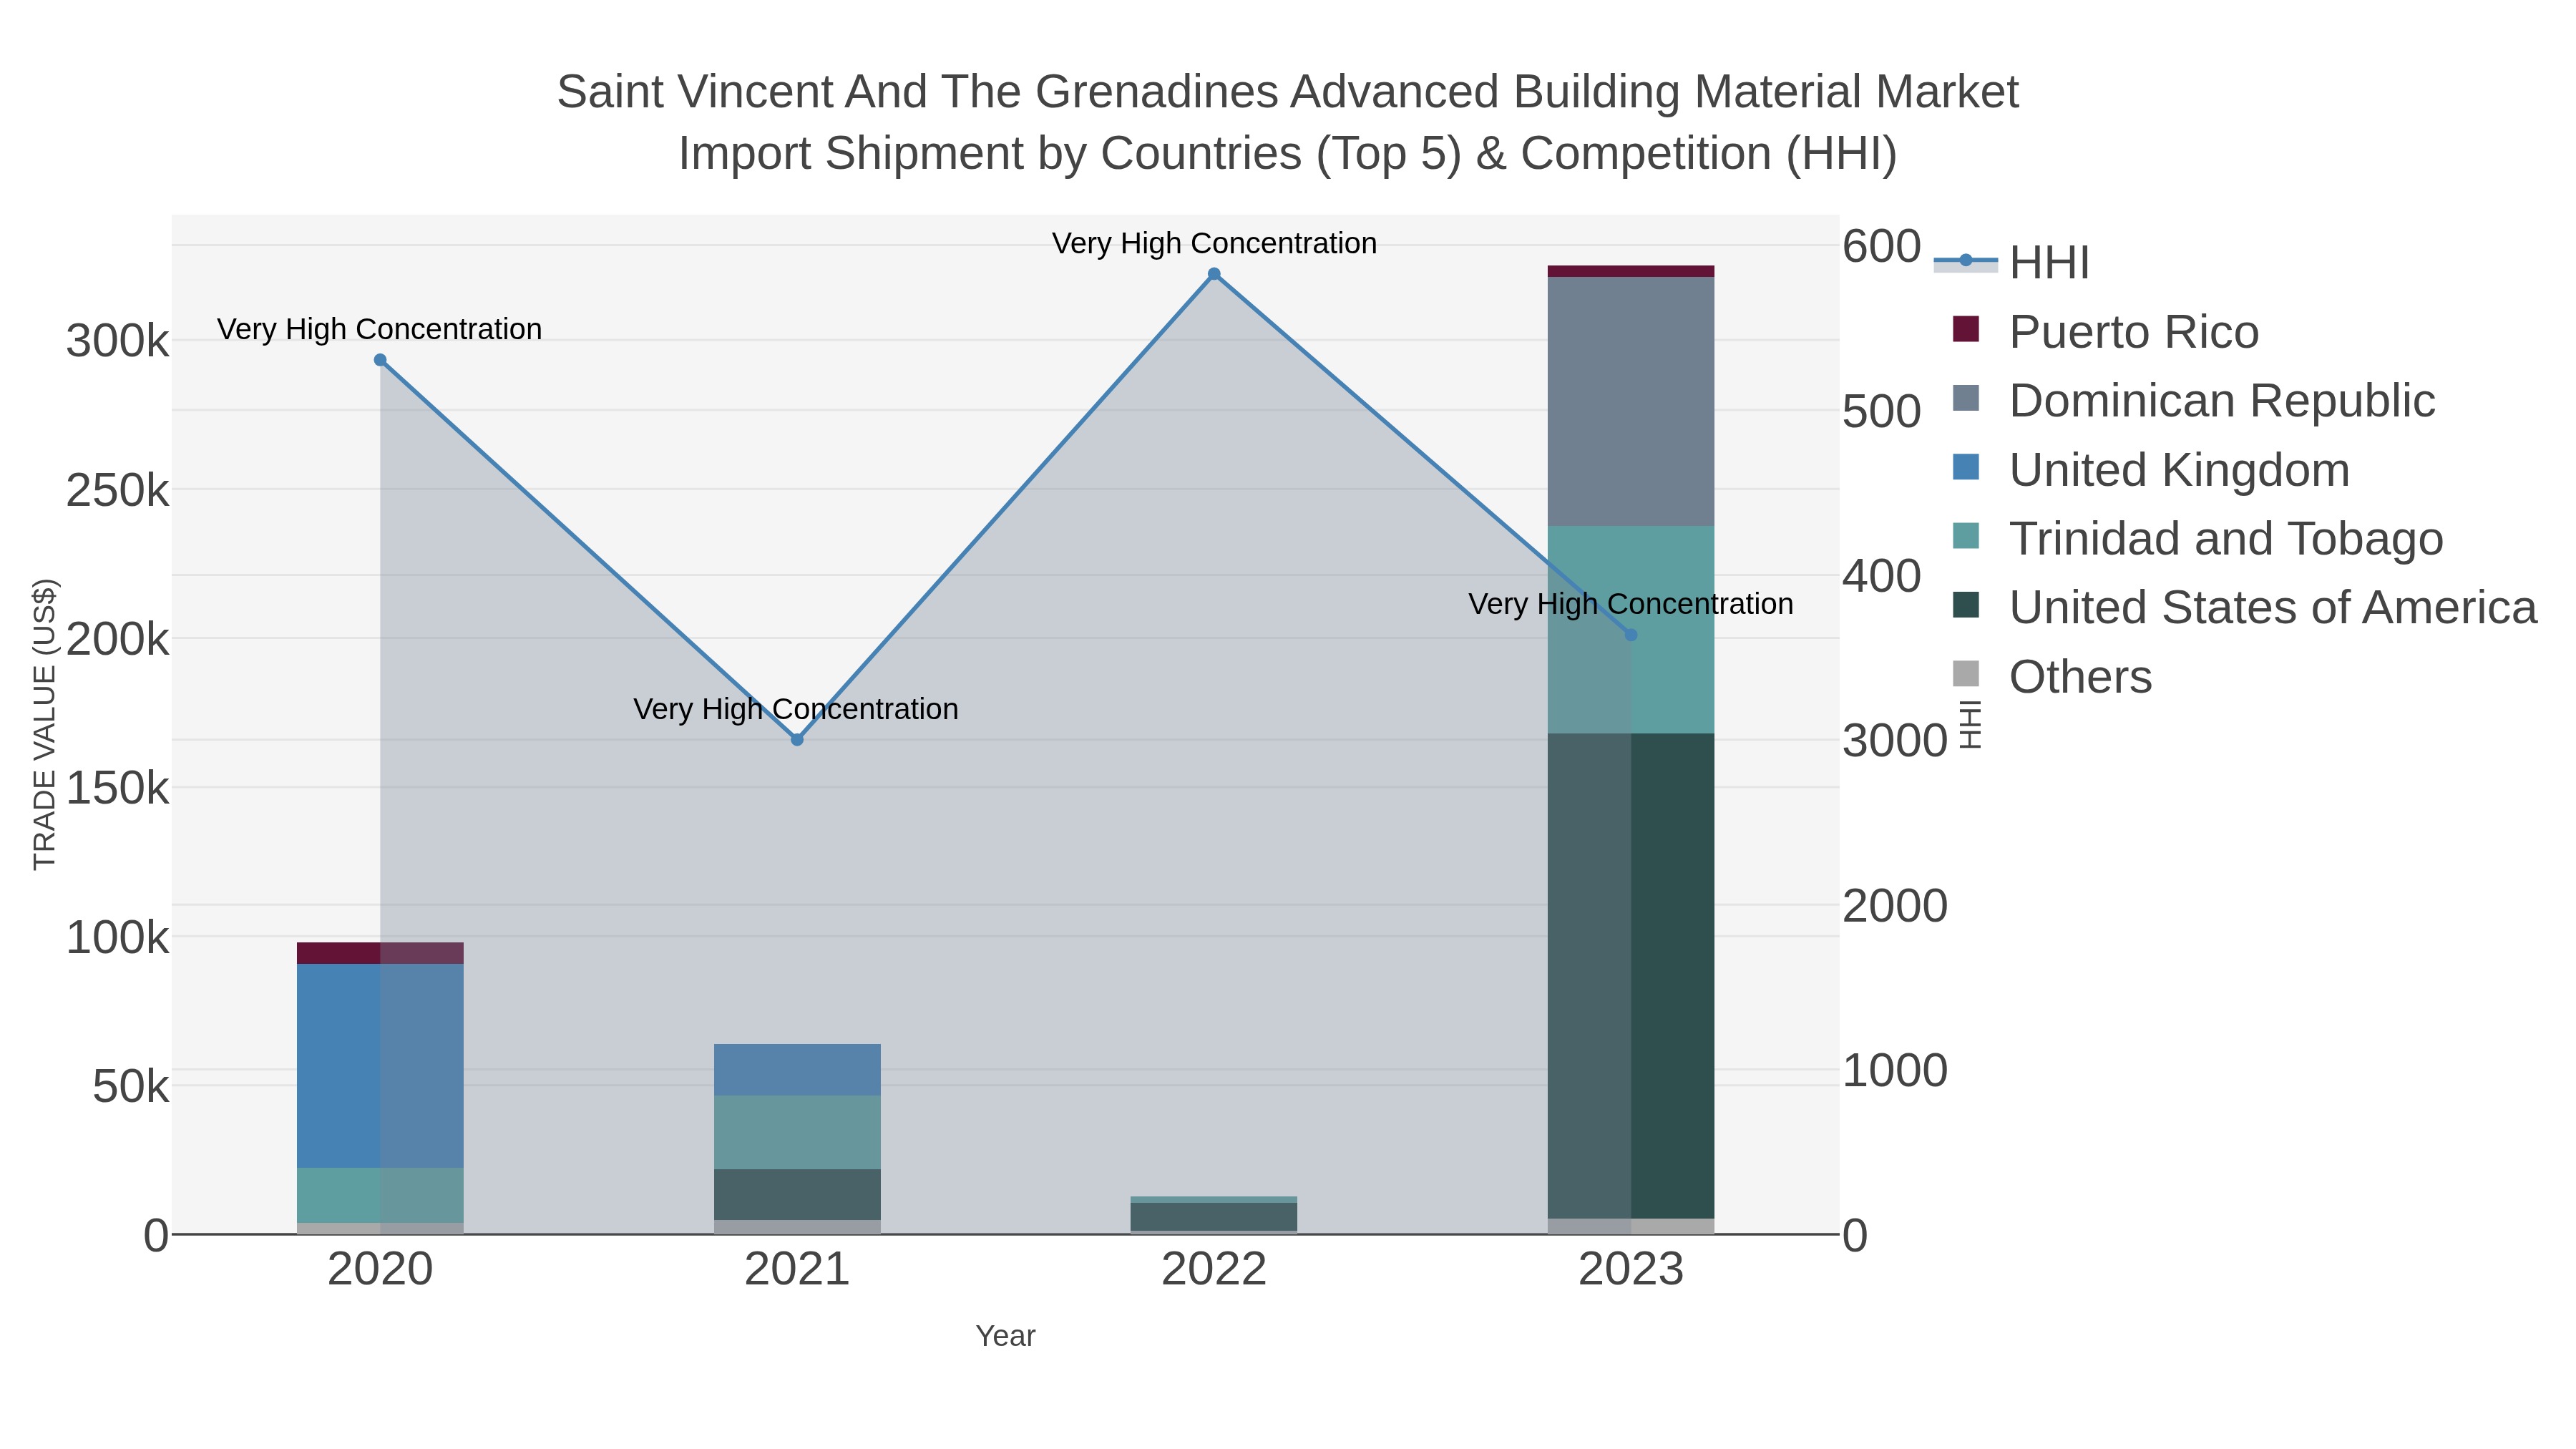Click the HHI line marker for 2021
The image size is (2576, 1449).
(x=797, y=740)
